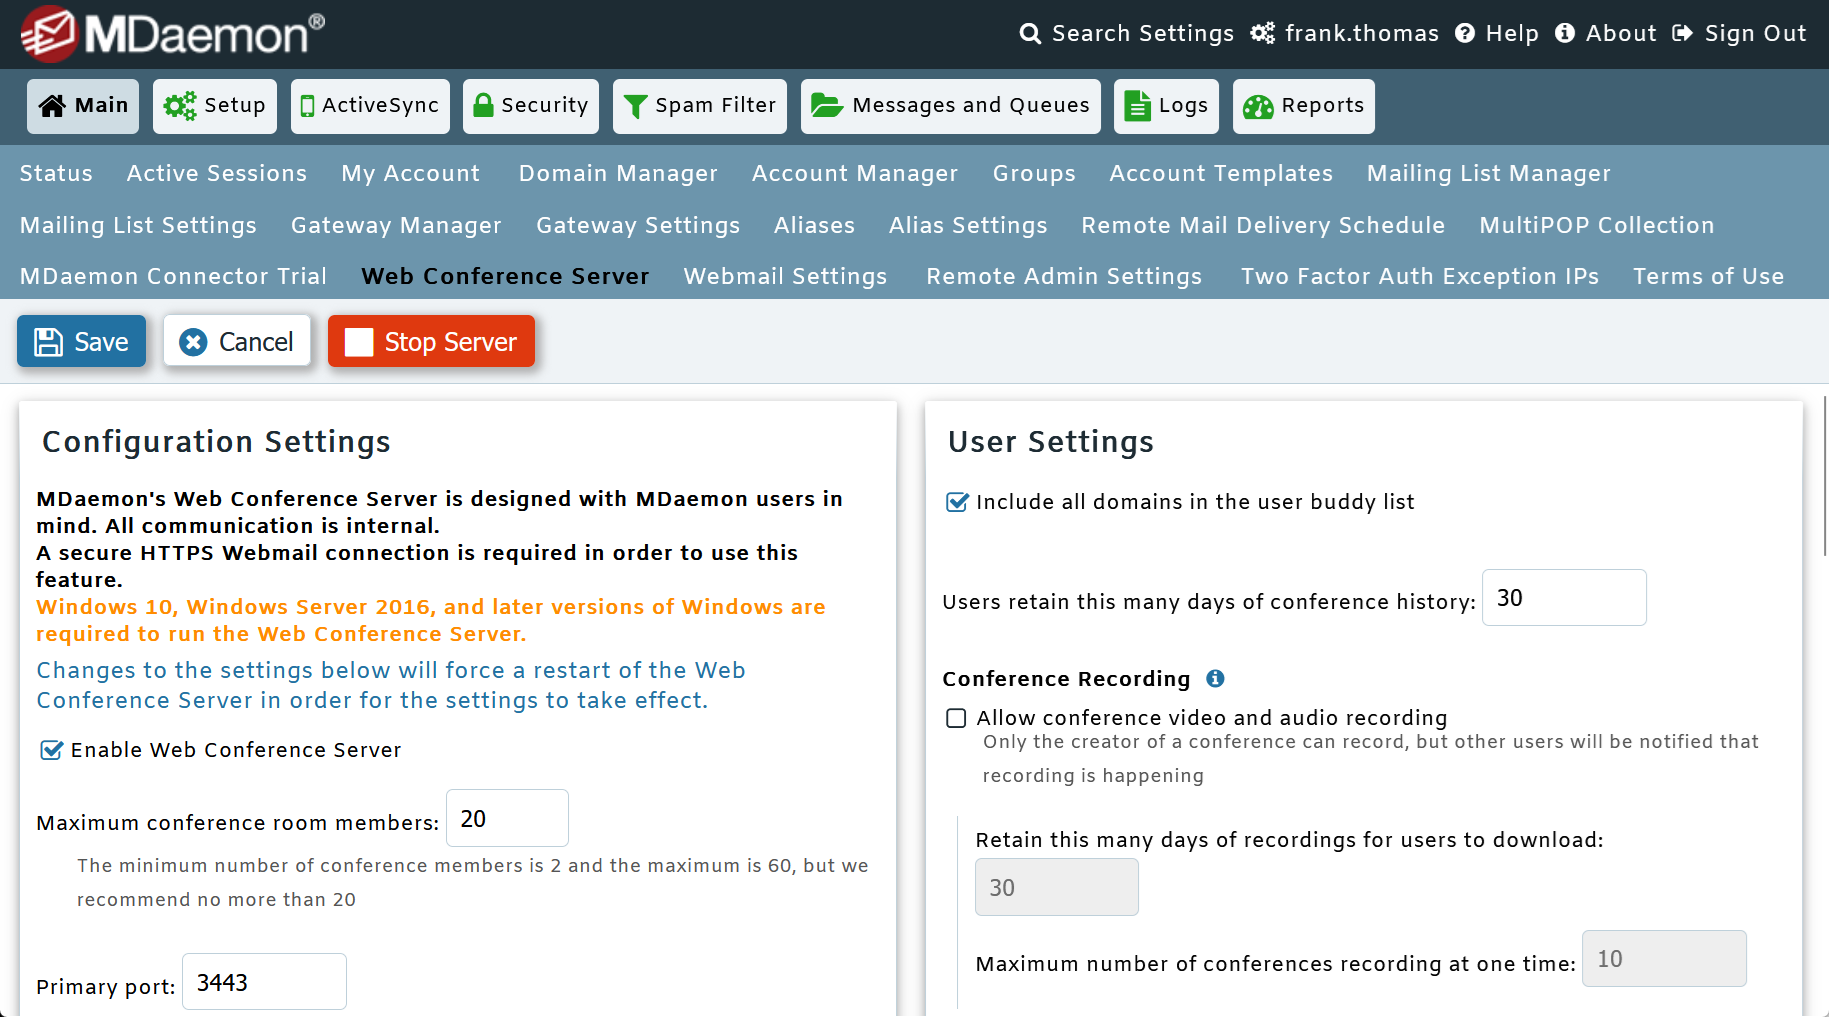Click the Sign Out arrow icon
This screenshot has height=1017, width=1829.
click(x=1683, y=34)
